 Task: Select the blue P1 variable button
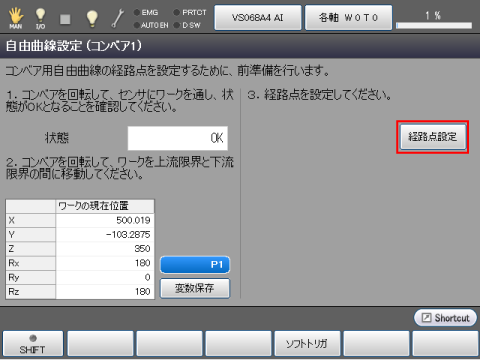[195, 265]
